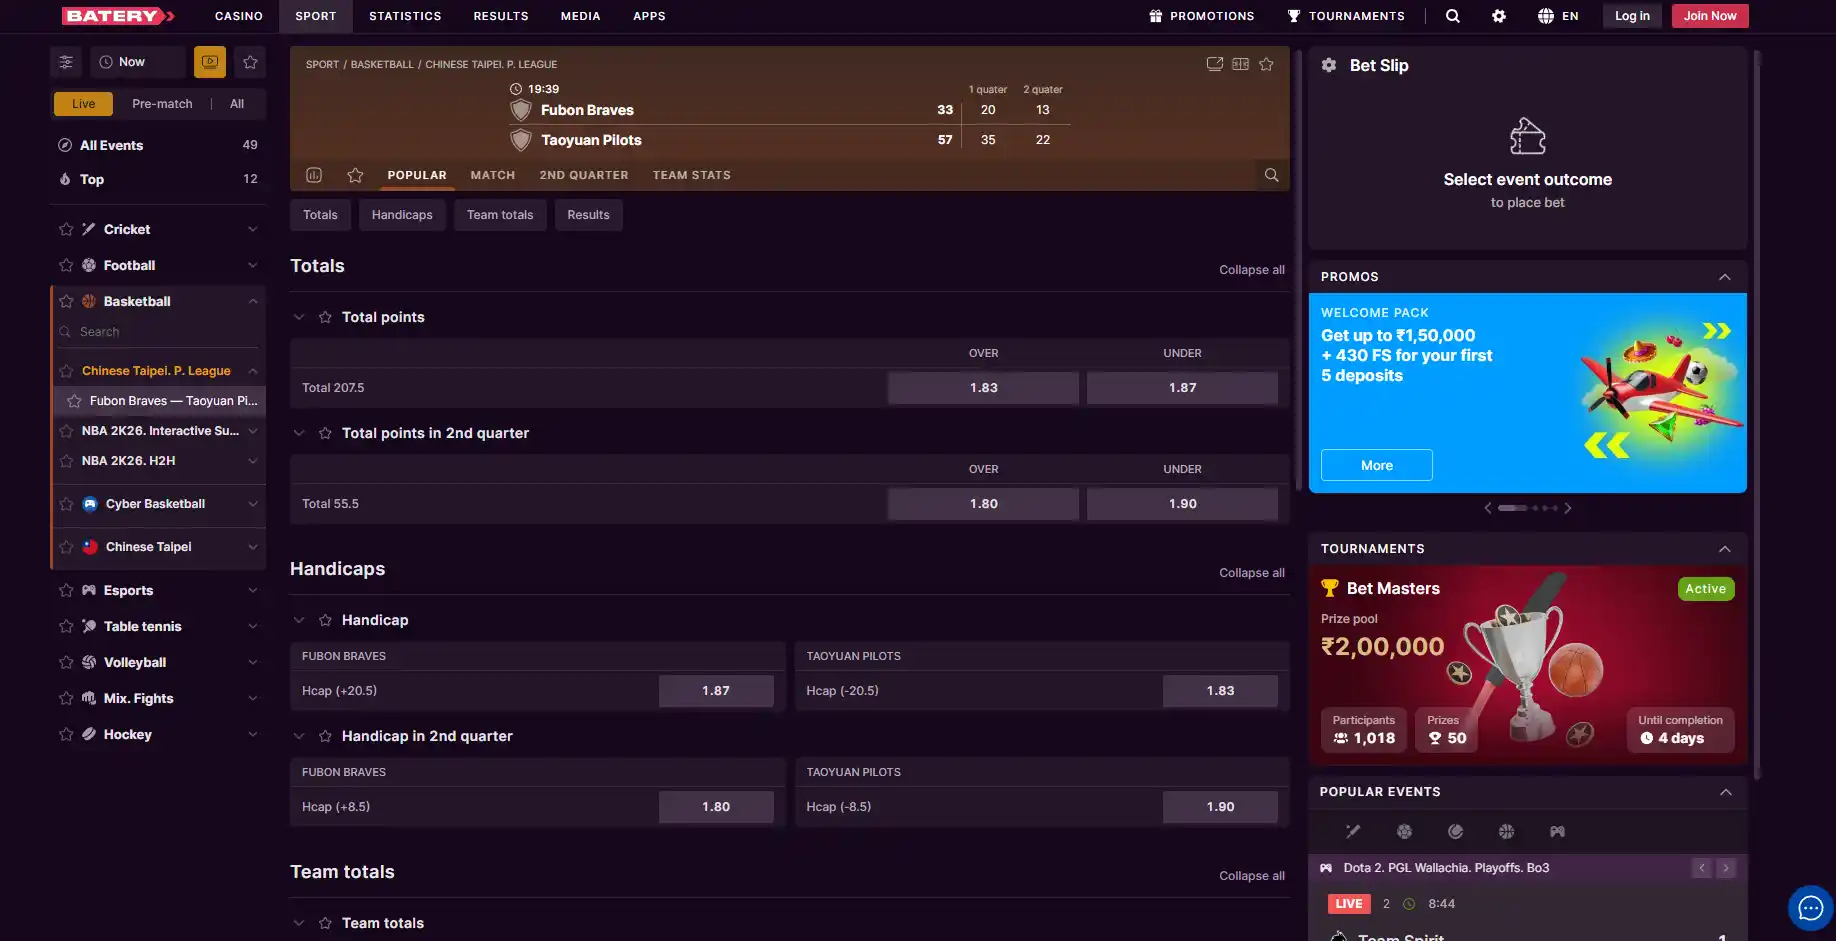The height and width of the screenshot is (941, 1836).
Task: Click the Batery logo
Action: pyautogui.click(x=118, y=16)
